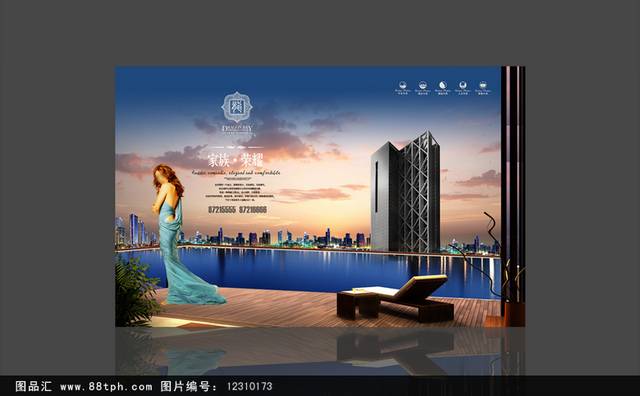
Task: Click the first round icon in the poster's top-right row
Action: 402,85
